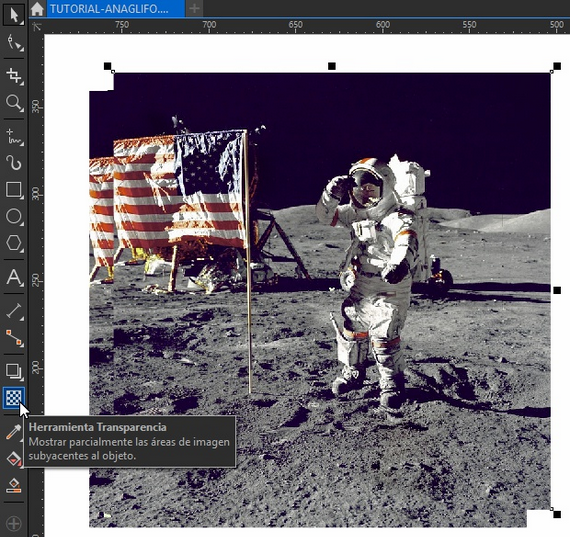Select the Zoom magnifier tool

(14, 103)
